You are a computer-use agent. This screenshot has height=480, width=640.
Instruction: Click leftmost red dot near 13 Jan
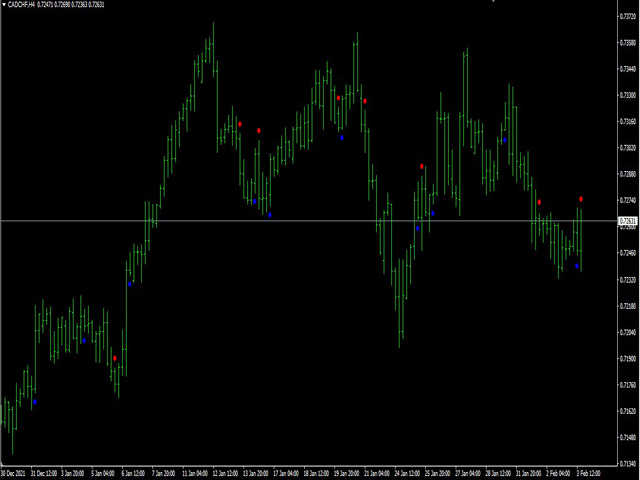coord(240,124)
